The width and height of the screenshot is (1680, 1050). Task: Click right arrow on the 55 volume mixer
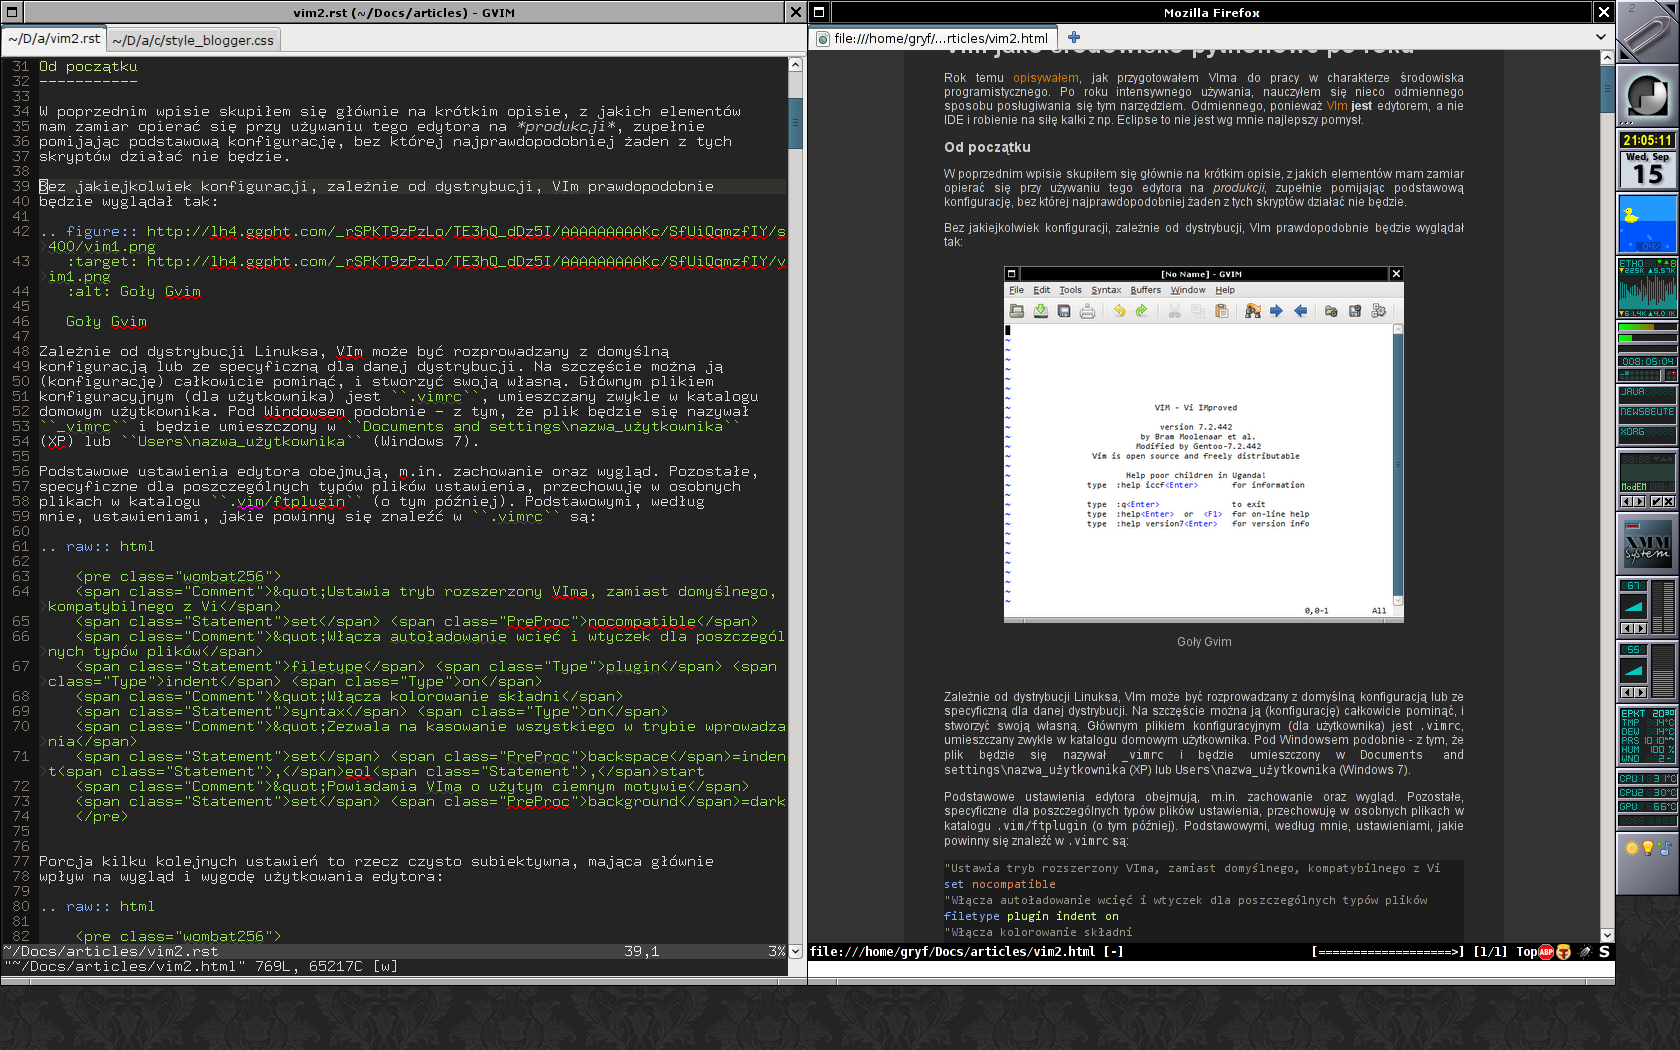(1640, 692)
